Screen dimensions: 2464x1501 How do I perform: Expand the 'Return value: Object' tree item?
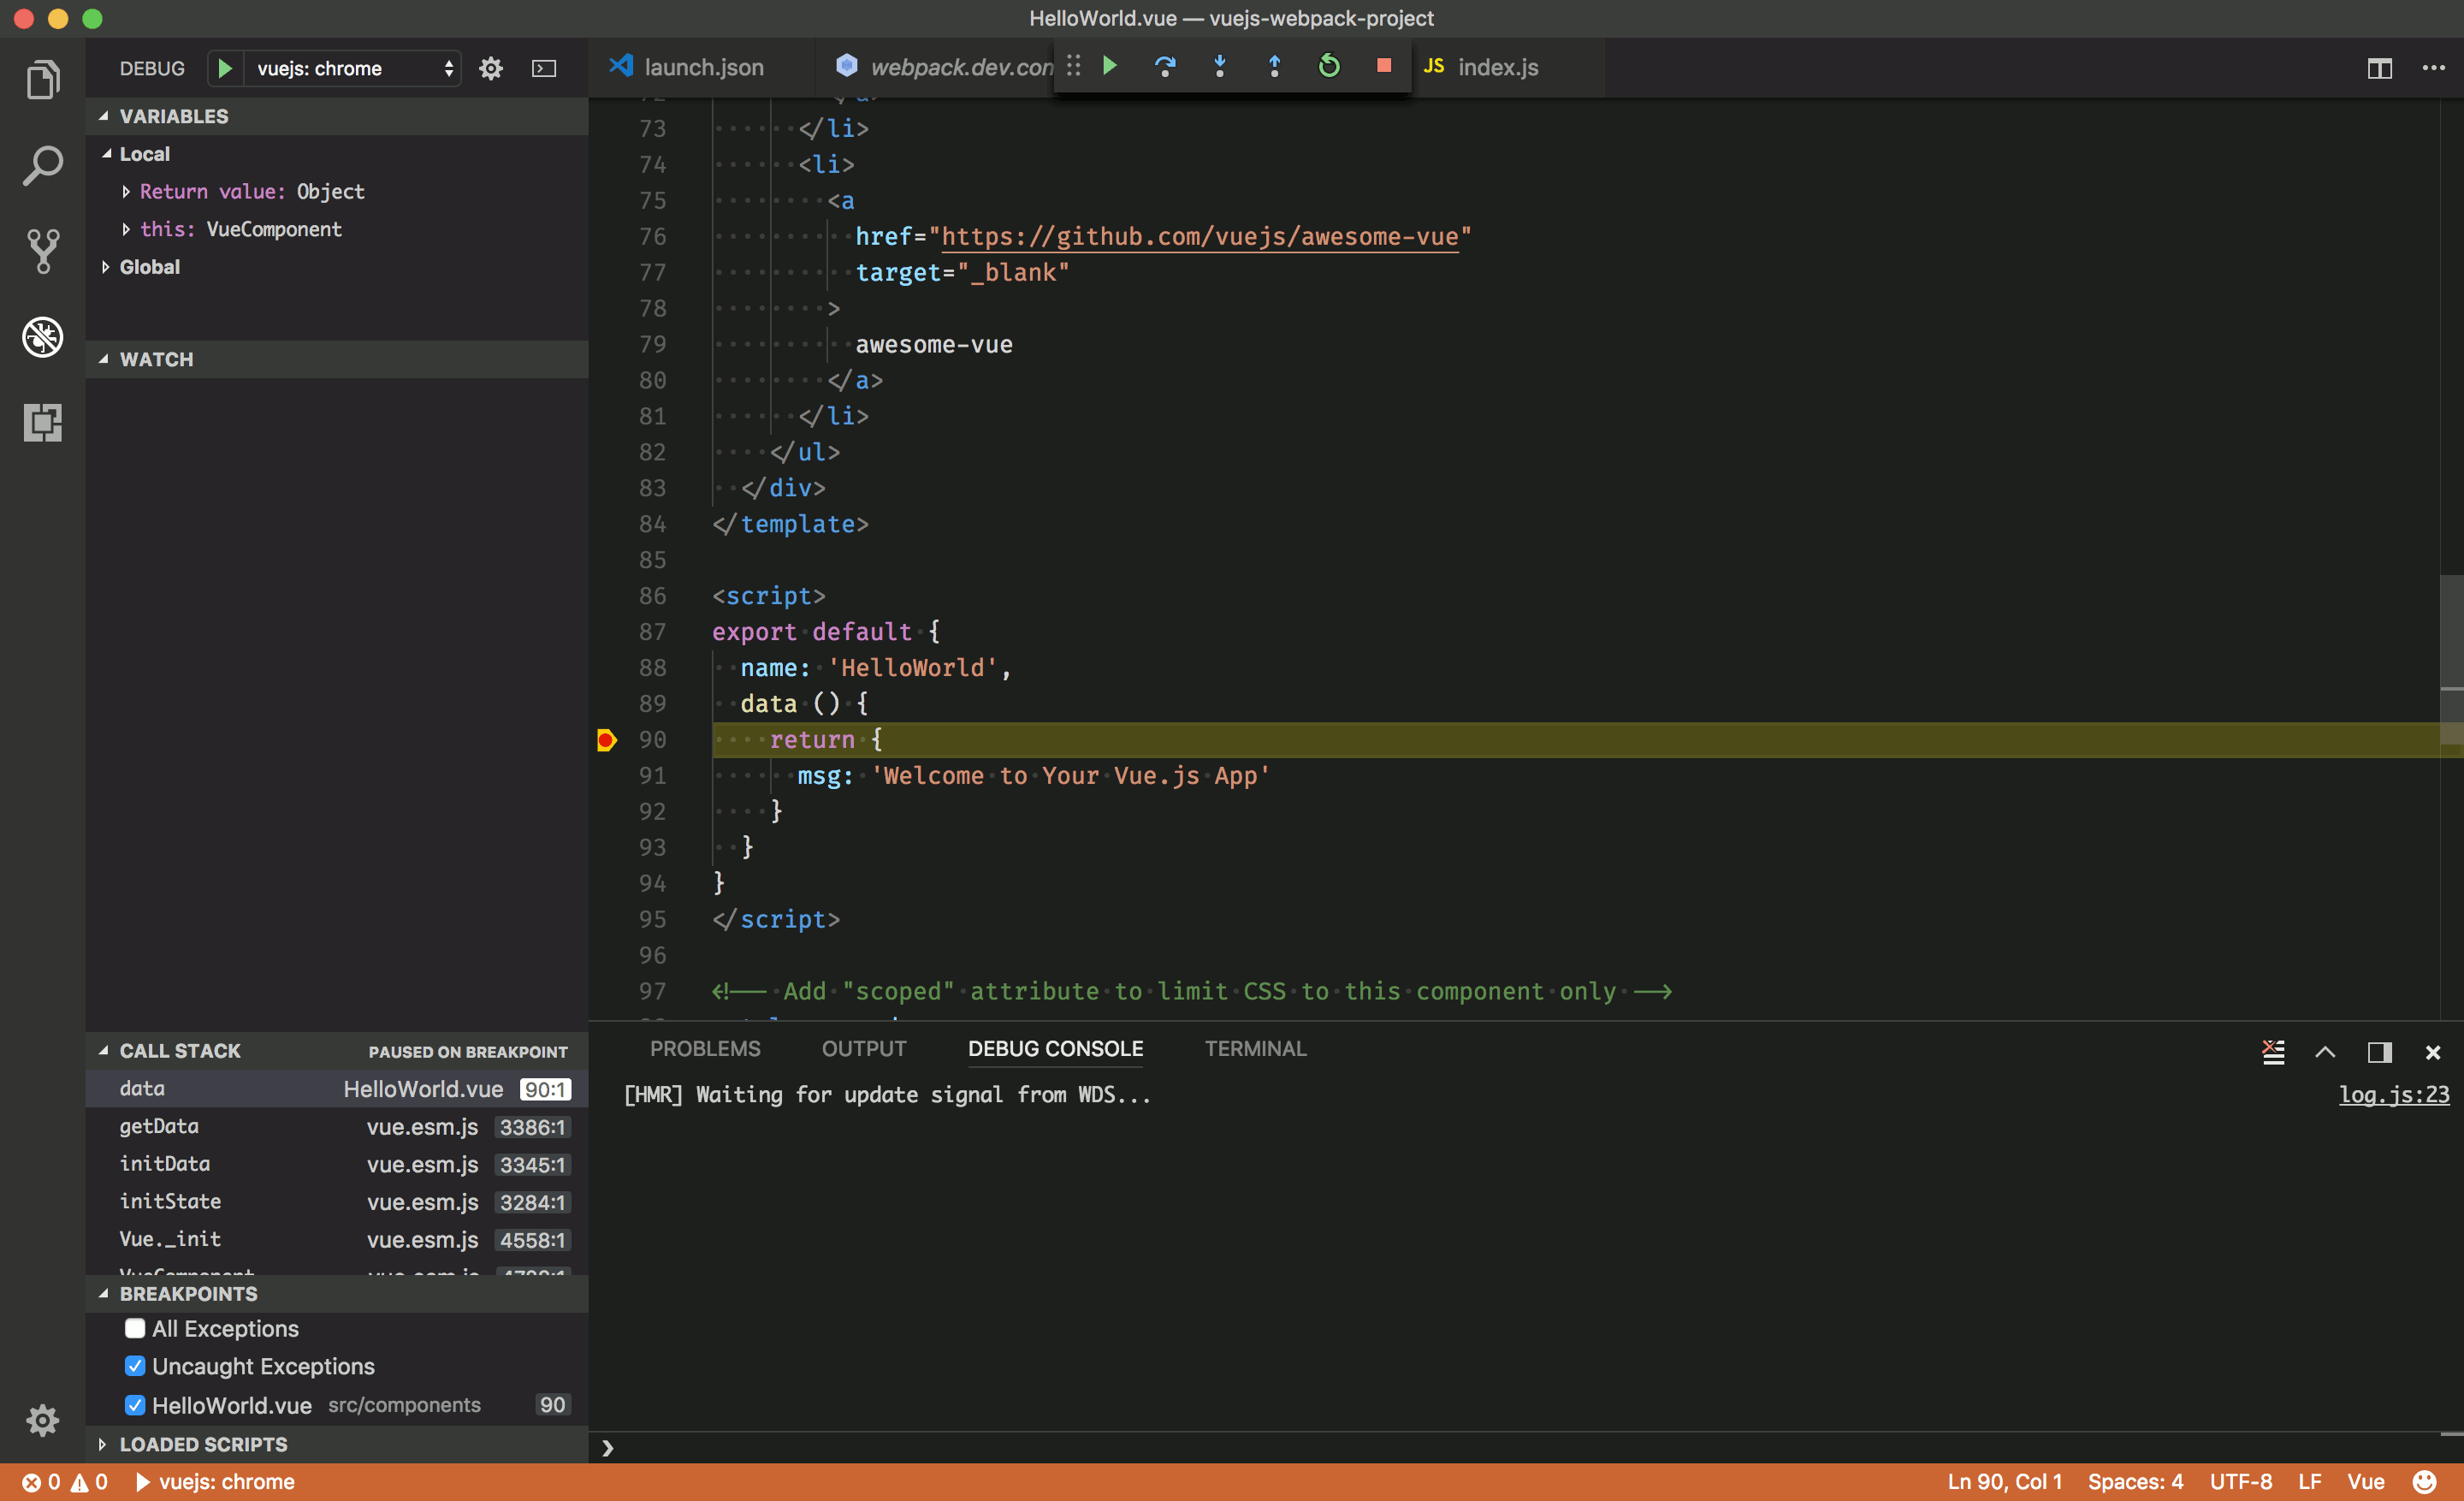coord(127,190)
